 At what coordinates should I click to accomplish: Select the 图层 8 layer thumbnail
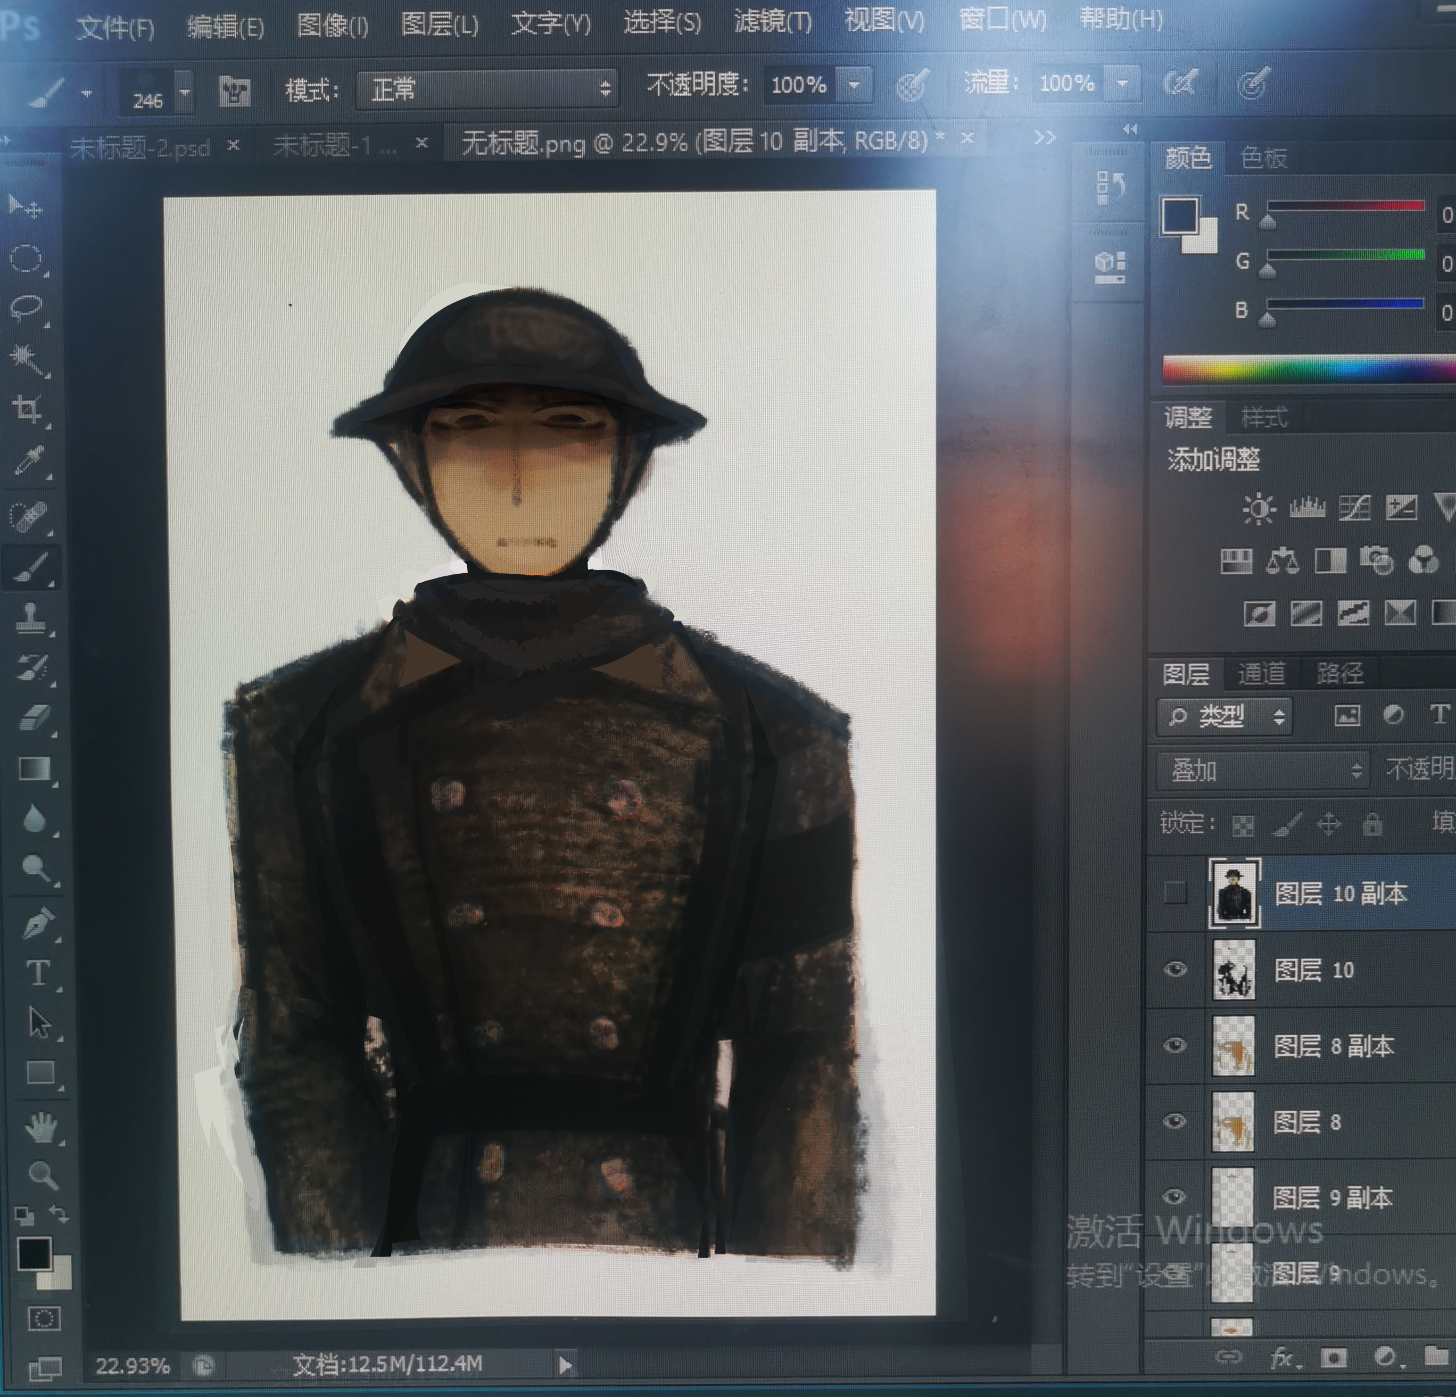pyautogui.click(x=1232, y=1122)
